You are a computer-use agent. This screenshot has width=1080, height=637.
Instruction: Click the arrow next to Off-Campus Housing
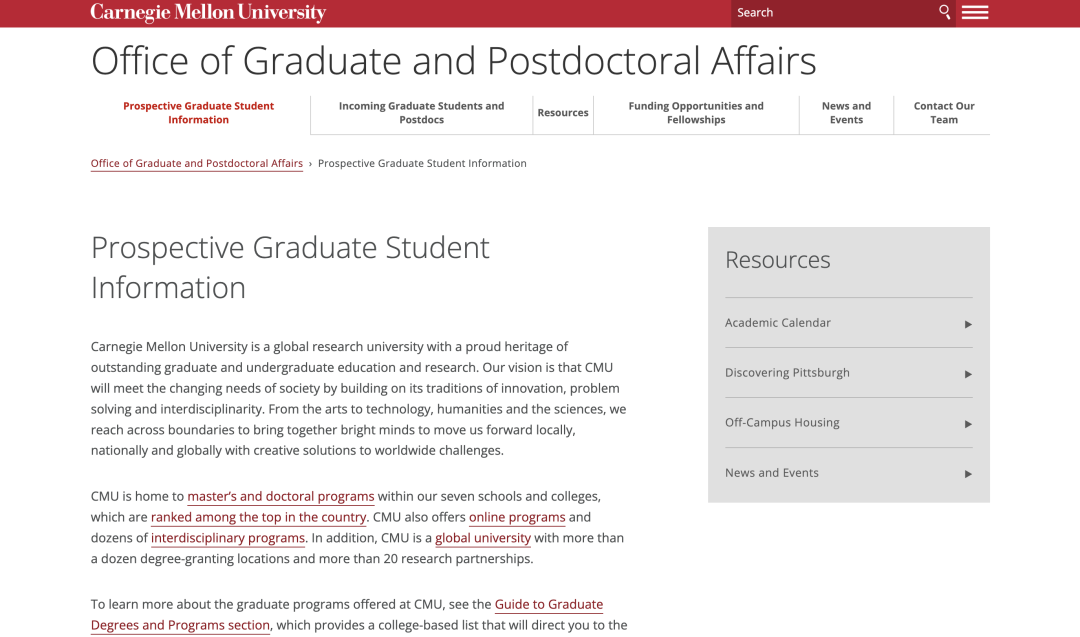point(968,424)
